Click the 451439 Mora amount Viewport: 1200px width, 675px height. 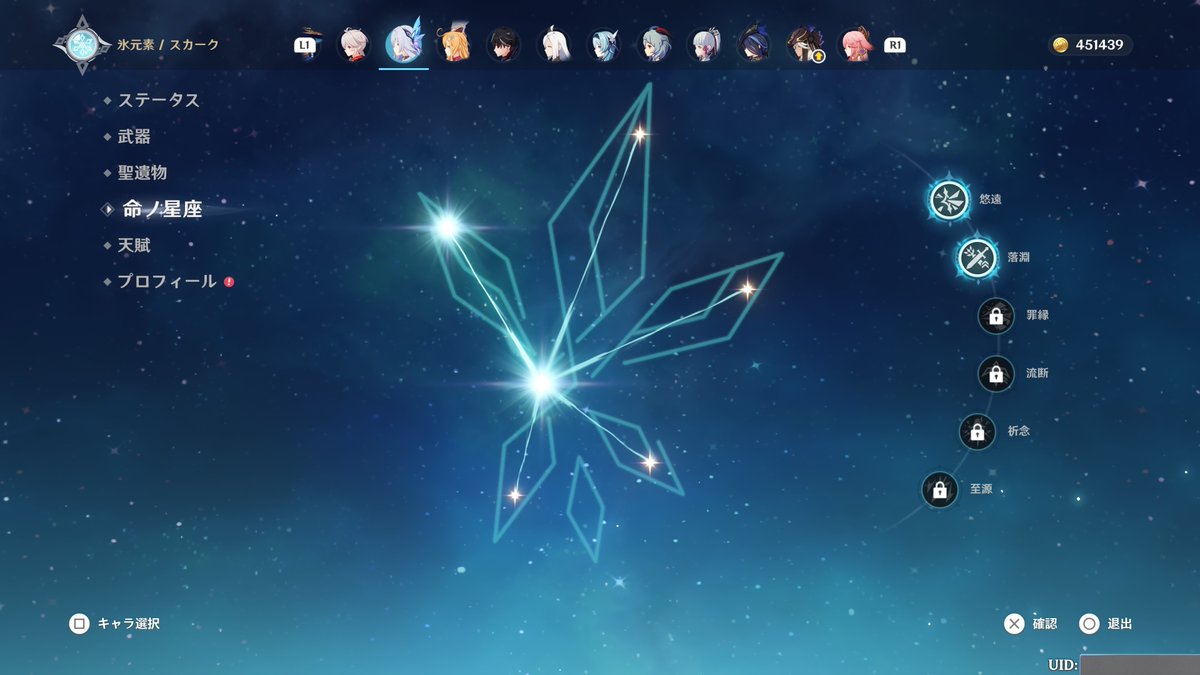[x=1101, y=45]
